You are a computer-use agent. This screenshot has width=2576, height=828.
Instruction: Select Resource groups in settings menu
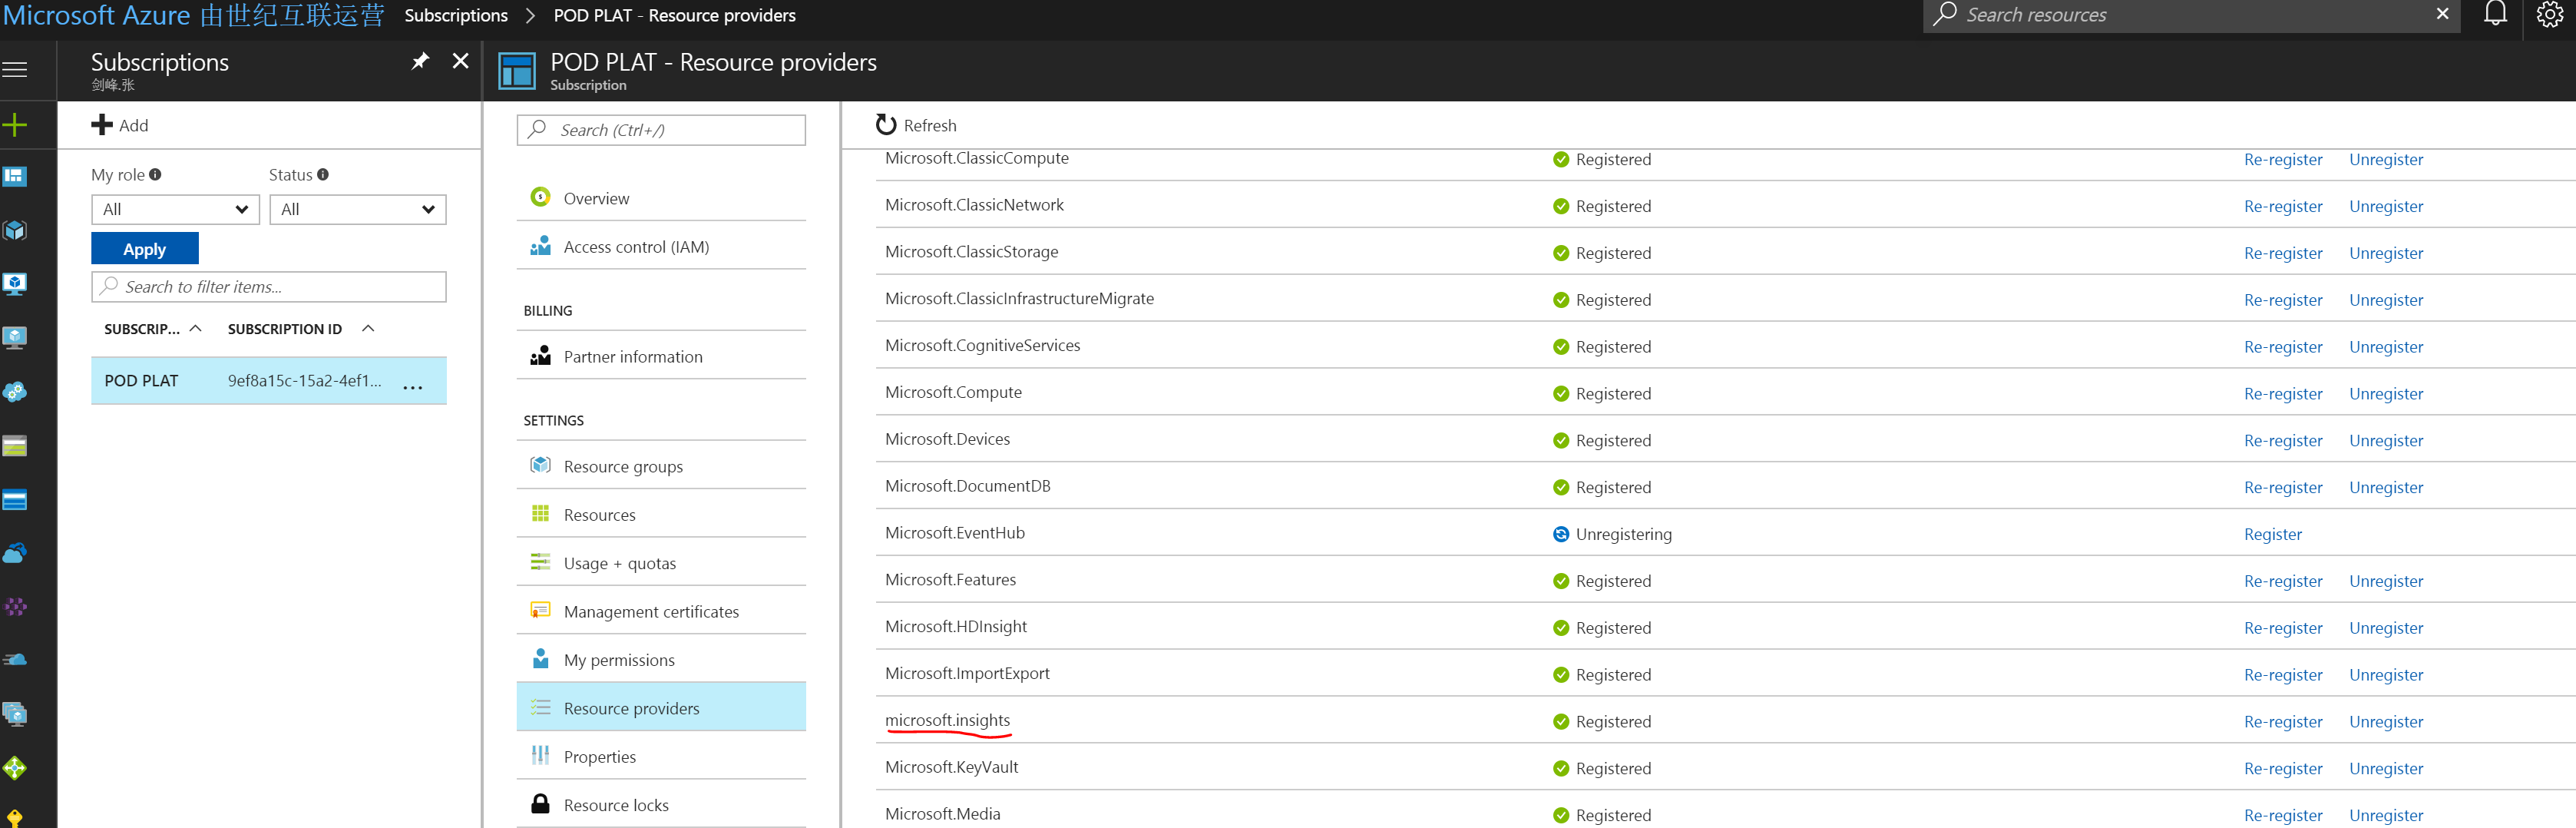click(x=623, y=466)
